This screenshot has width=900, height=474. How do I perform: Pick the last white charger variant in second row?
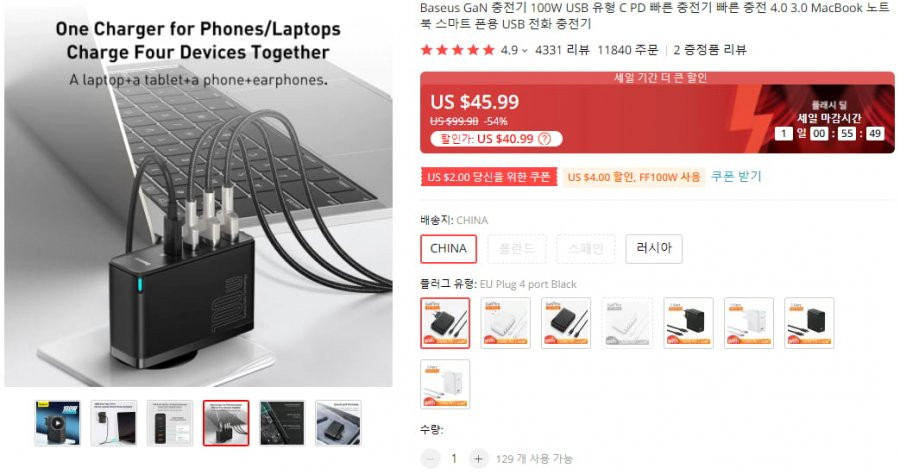[445, 384]
